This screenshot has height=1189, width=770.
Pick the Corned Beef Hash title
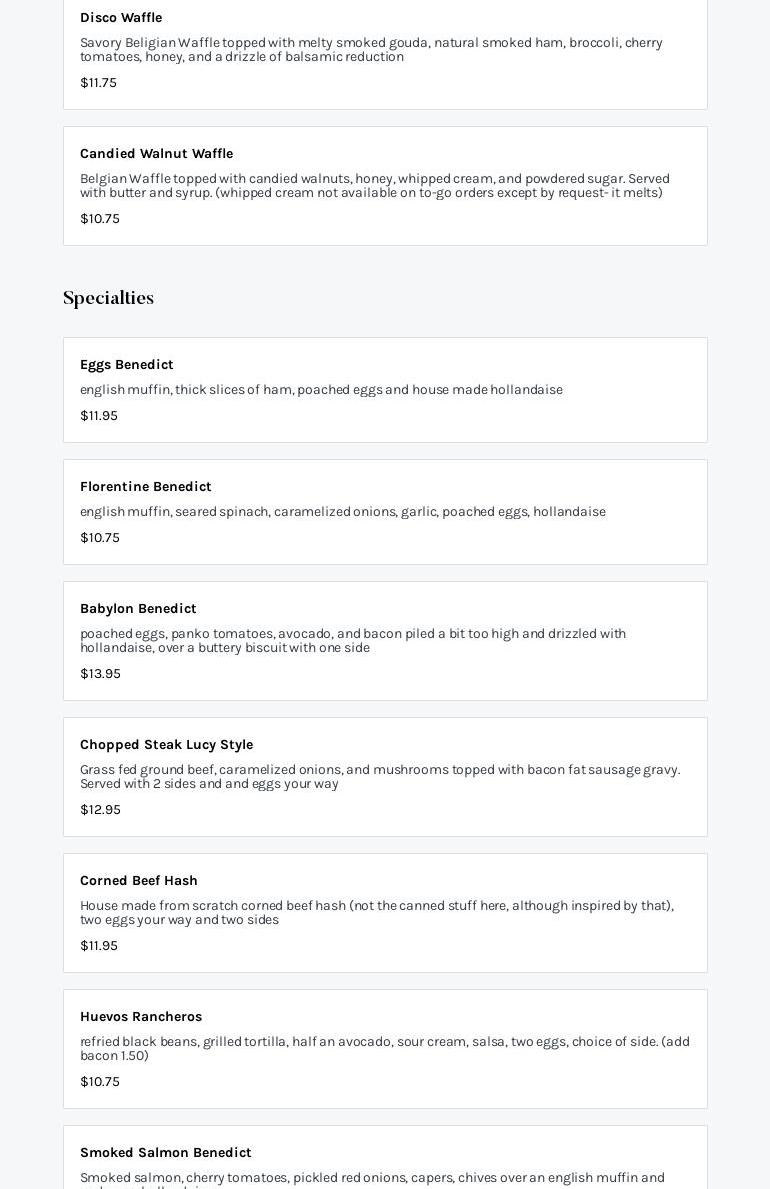[x=139, y=881]
